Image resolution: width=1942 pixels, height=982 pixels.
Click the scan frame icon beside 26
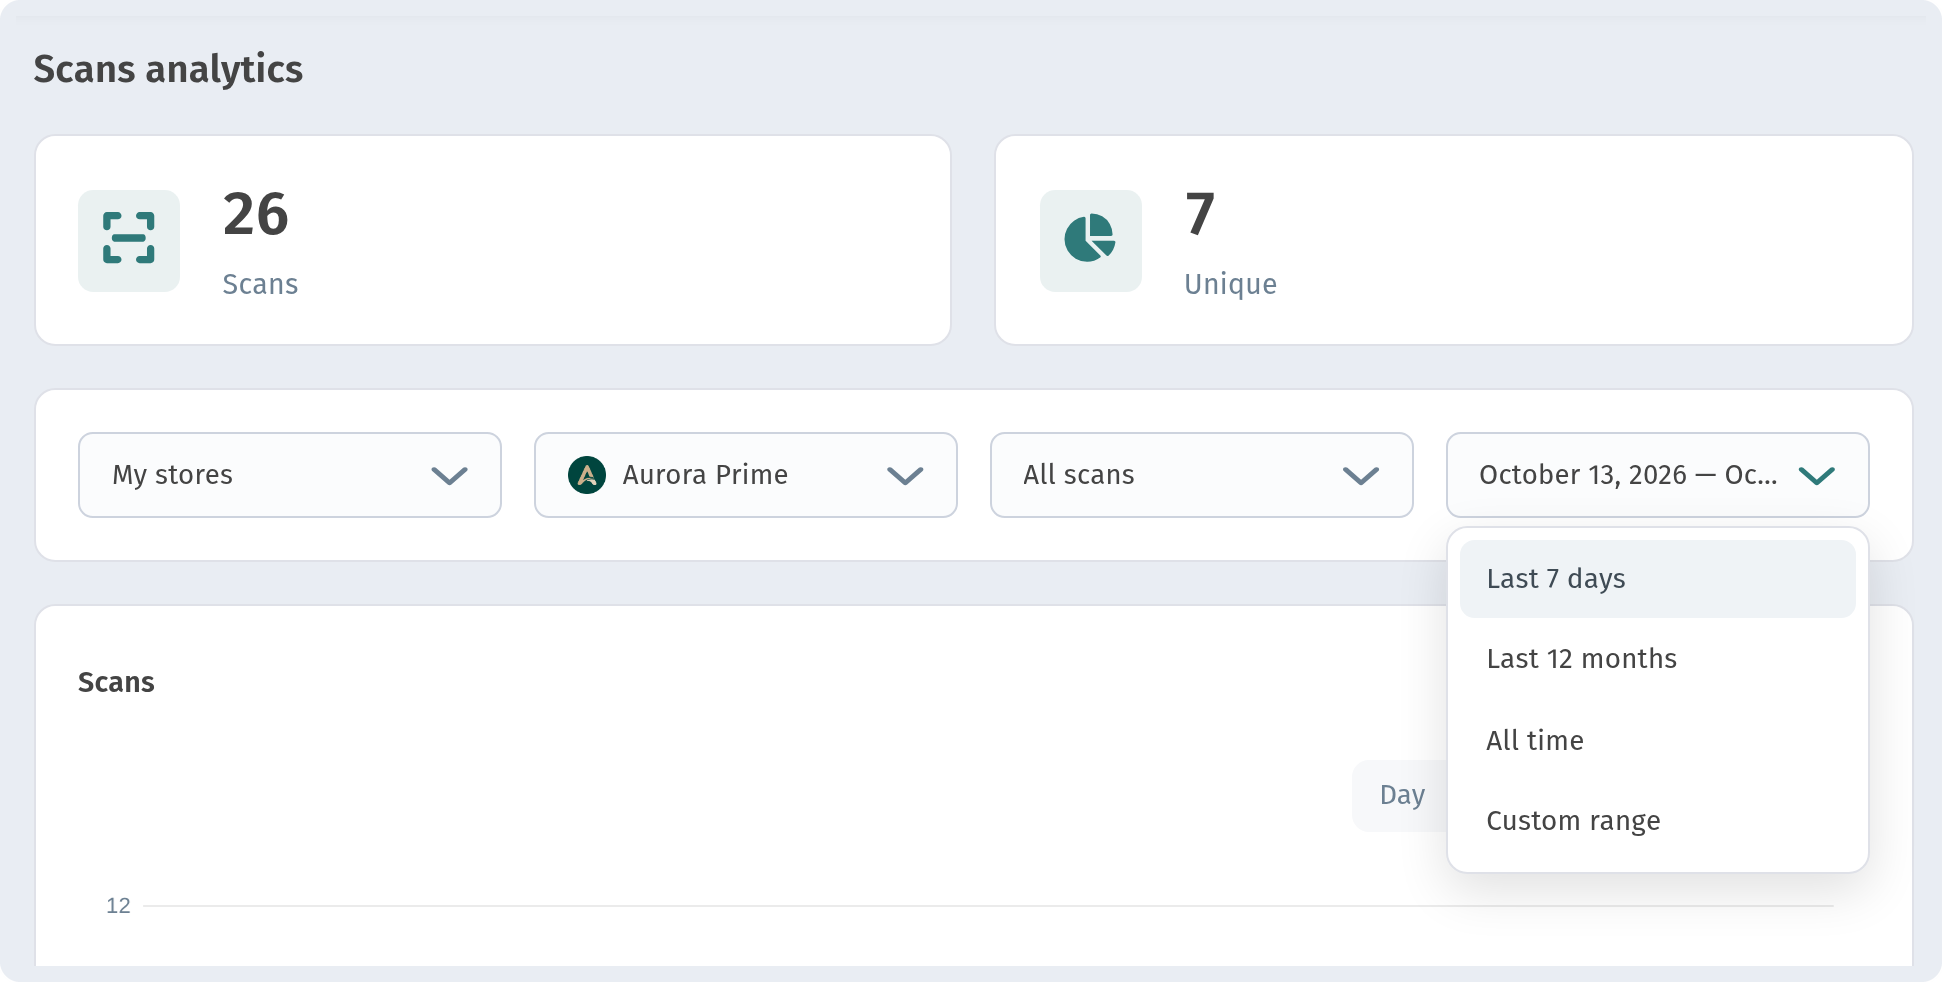(129, 240)
